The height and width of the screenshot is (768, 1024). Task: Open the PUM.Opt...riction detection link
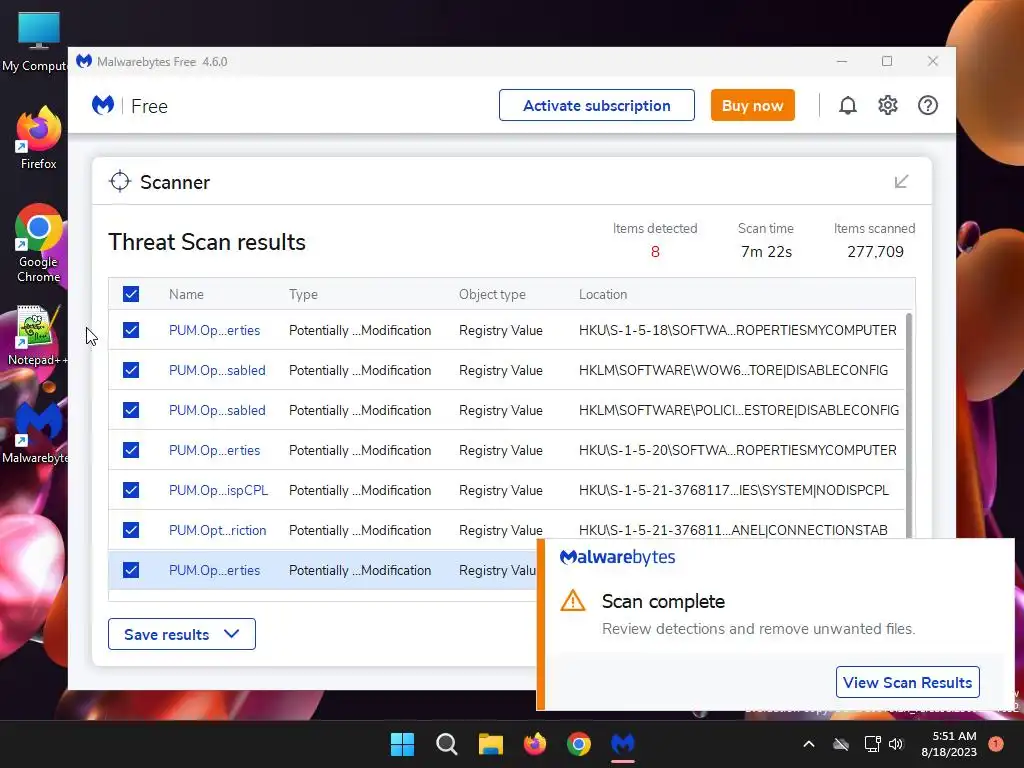tap(217, 530)
